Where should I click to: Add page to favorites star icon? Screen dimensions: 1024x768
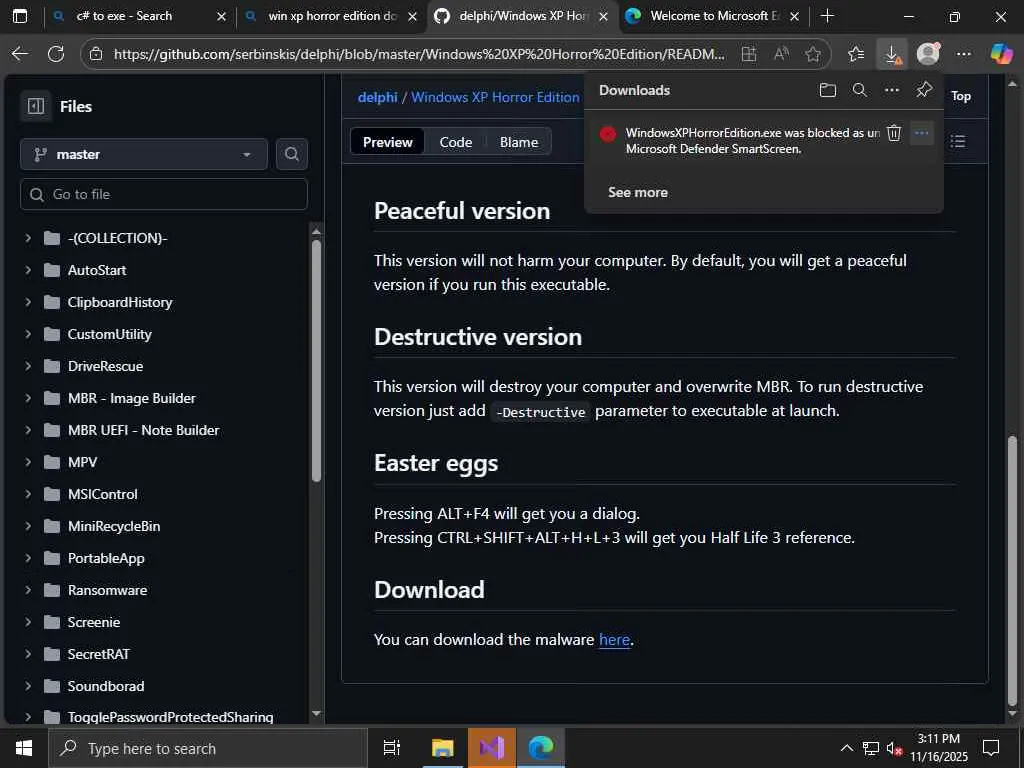pos(812,54)
